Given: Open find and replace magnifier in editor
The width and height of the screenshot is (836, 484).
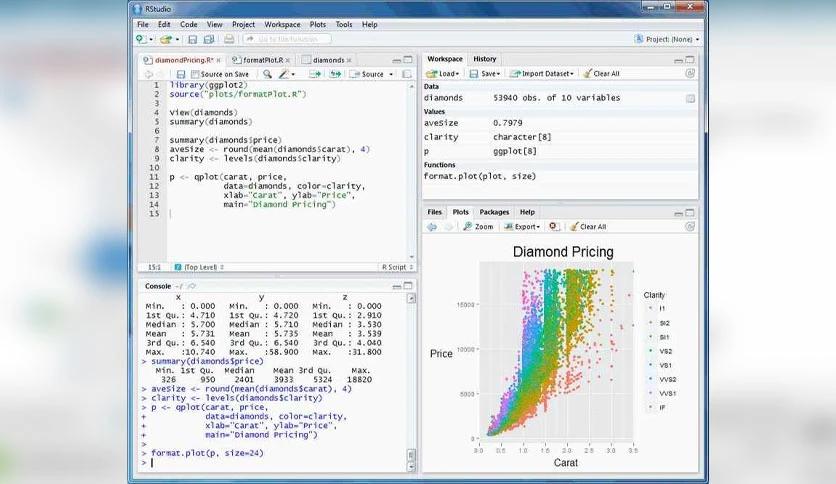Looking at the screenshot, I should click(x=268, y=74).
